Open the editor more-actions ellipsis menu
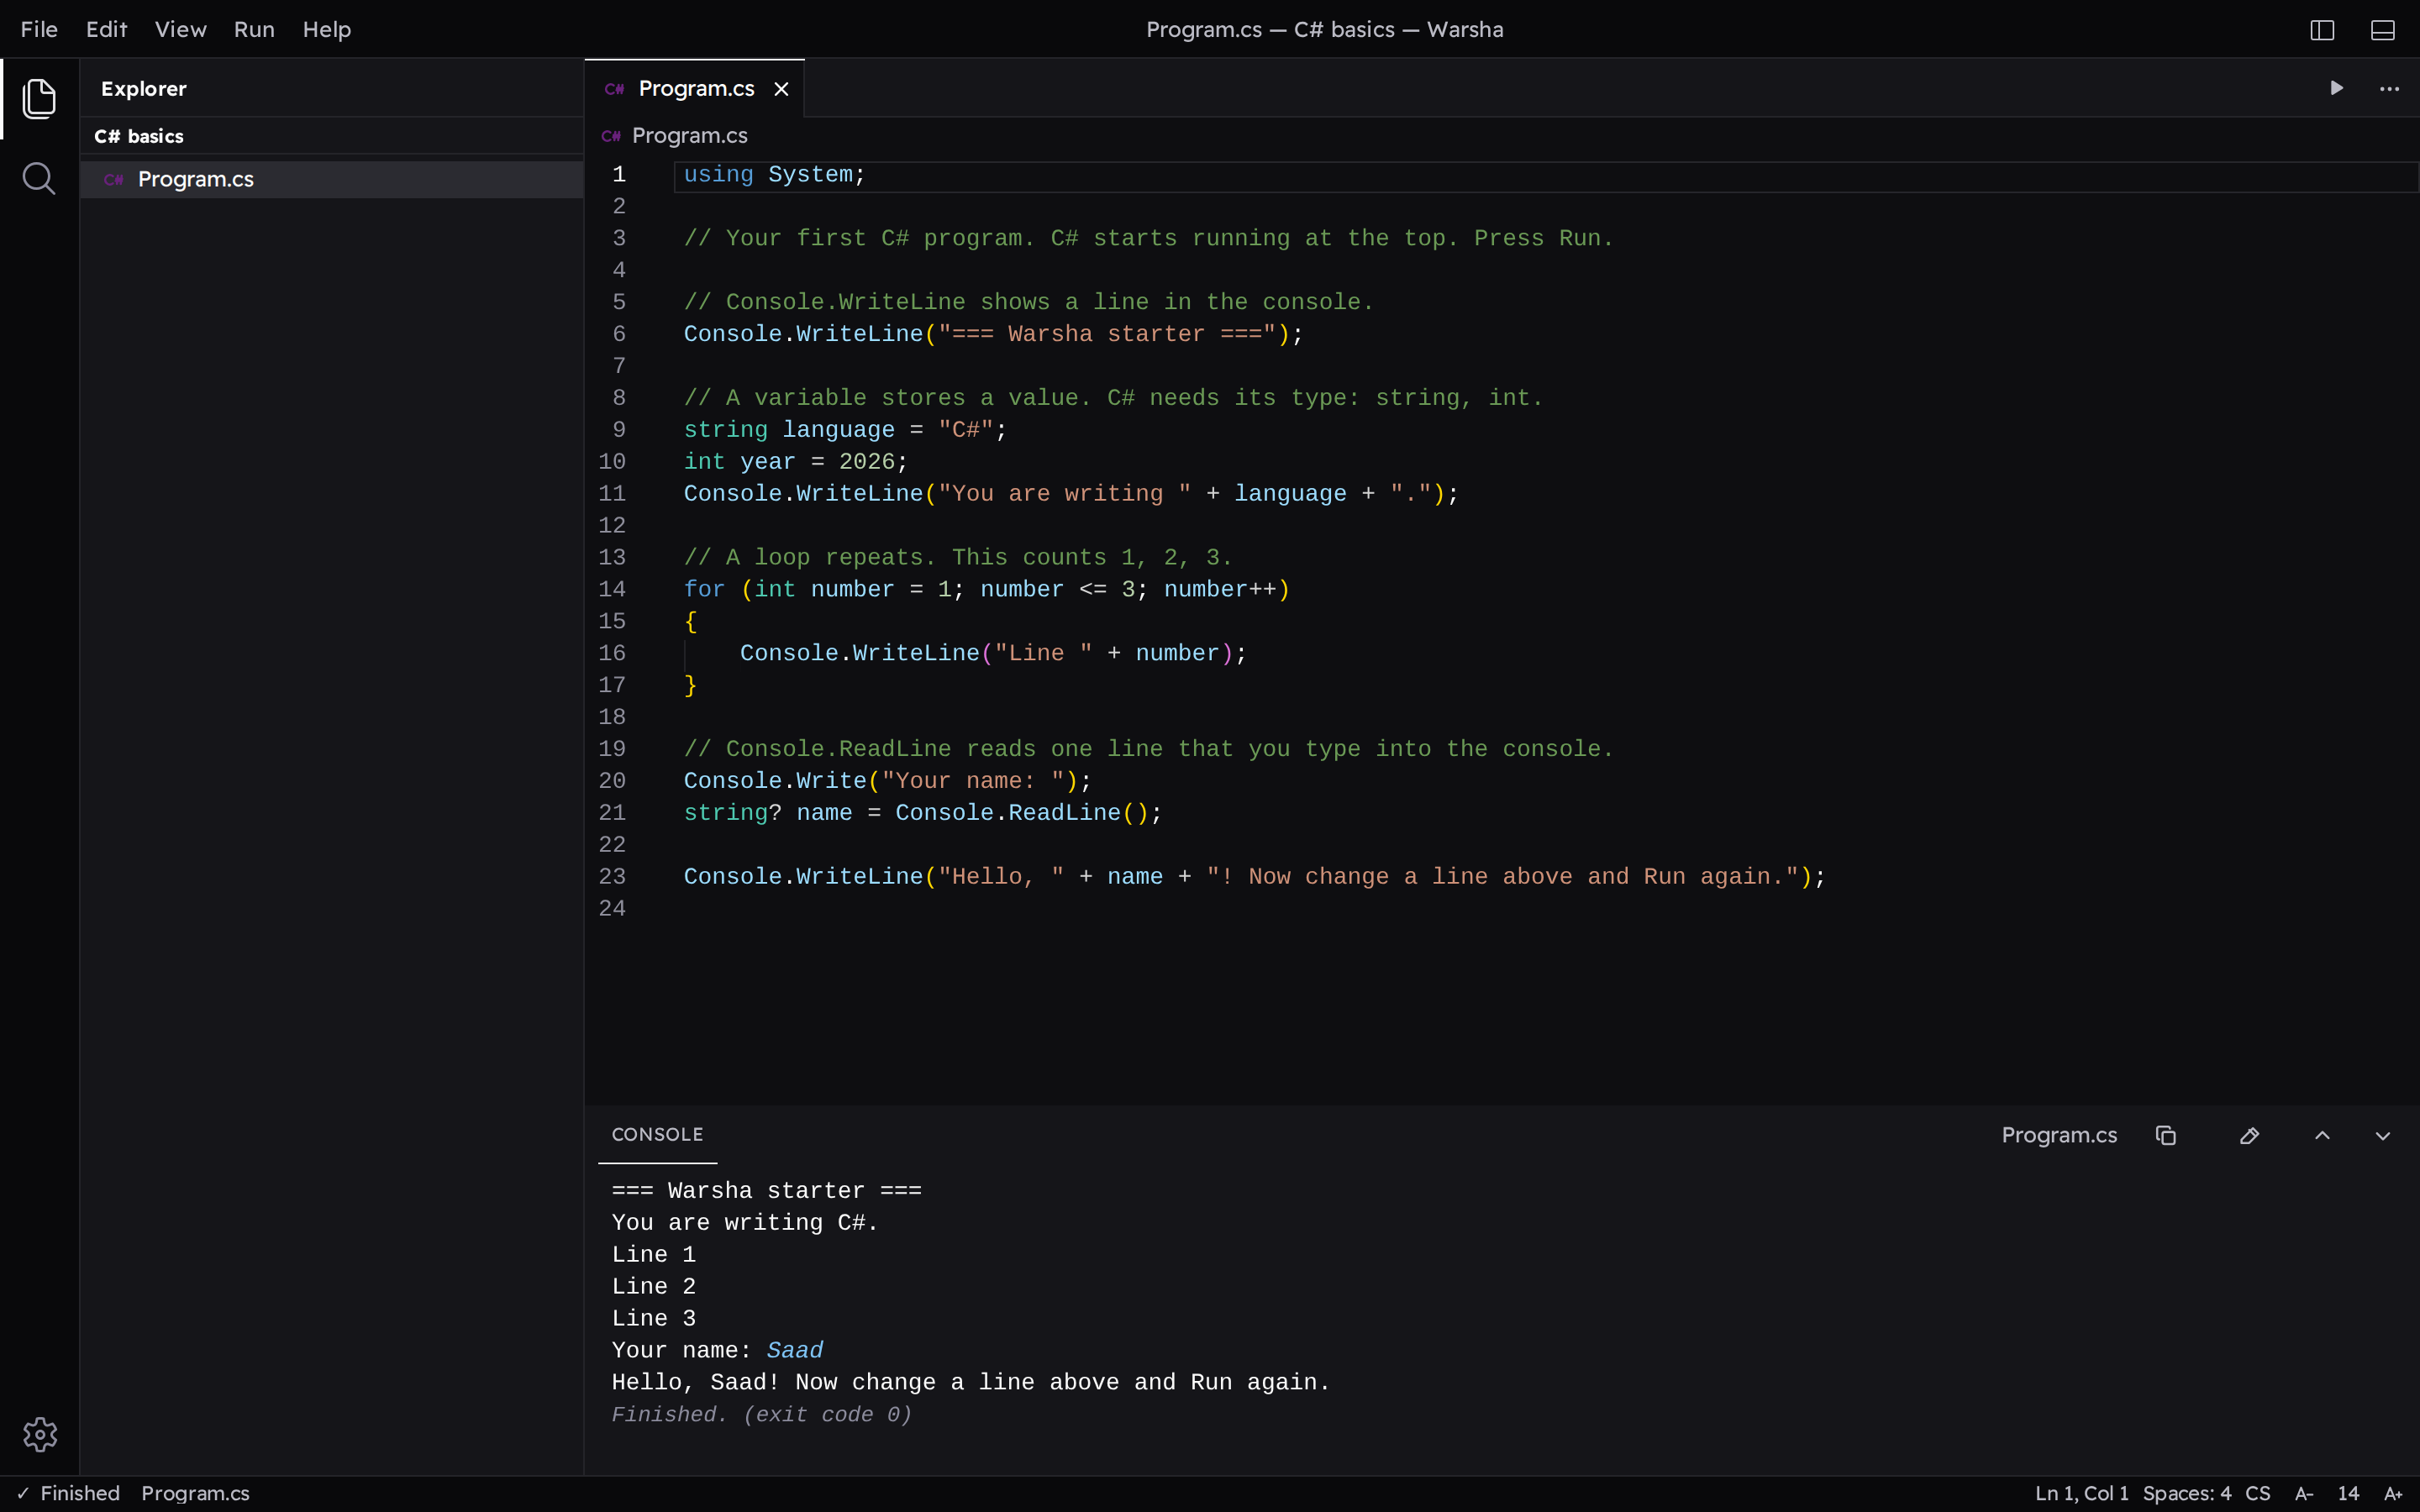 [2389, 89]
